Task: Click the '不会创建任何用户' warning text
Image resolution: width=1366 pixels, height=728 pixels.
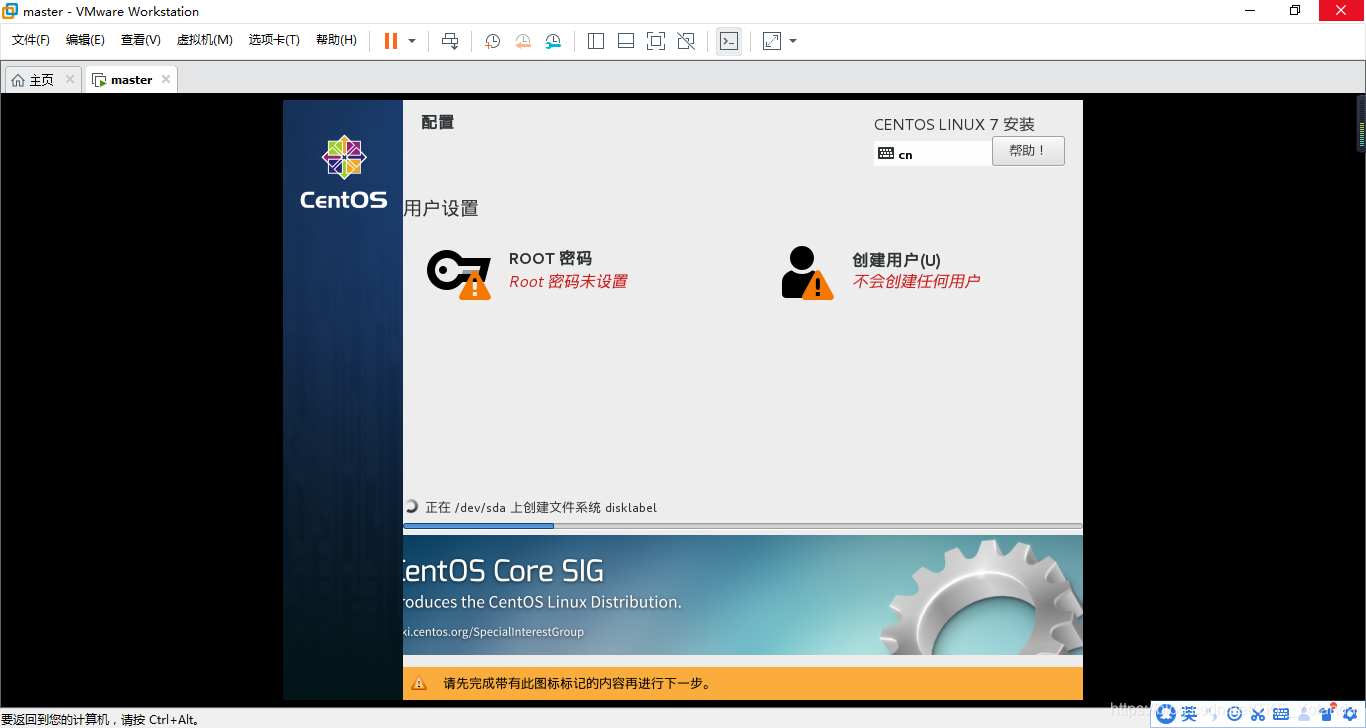Action: [916, 282]
